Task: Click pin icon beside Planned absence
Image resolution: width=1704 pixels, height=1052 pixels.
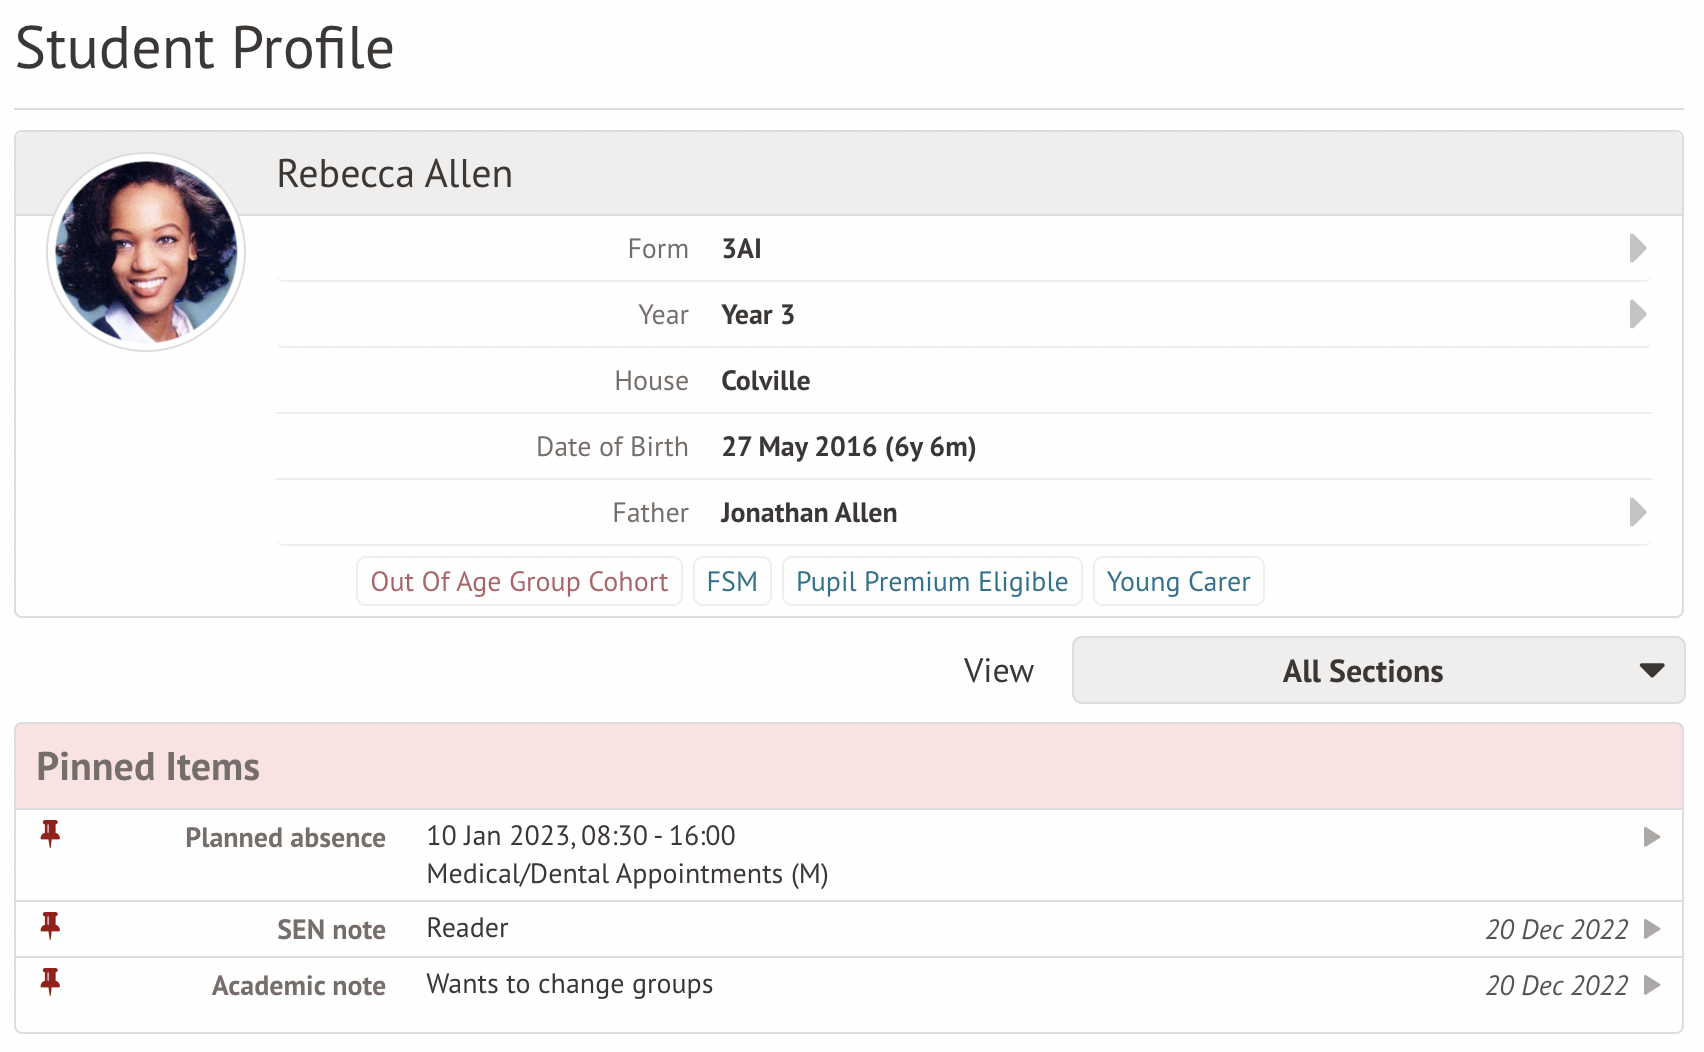Action: [50, 833]
